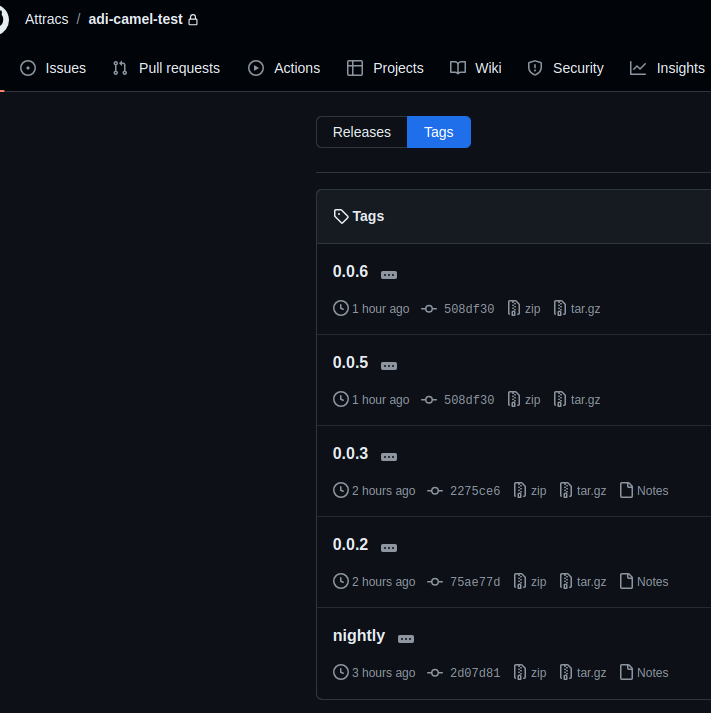The width and height of the screenshot is (711, 713).
Task: Open the Pull requests tab
Action: click(166, 68)
